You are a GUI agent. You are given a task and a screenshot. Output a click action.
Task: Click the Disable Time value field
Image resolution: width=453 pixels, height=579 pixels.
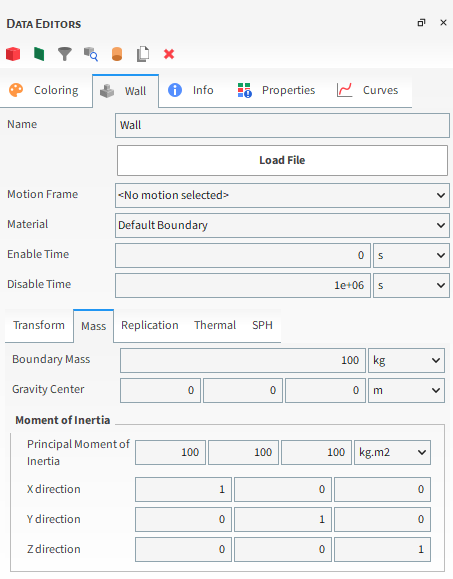[243, 285]
